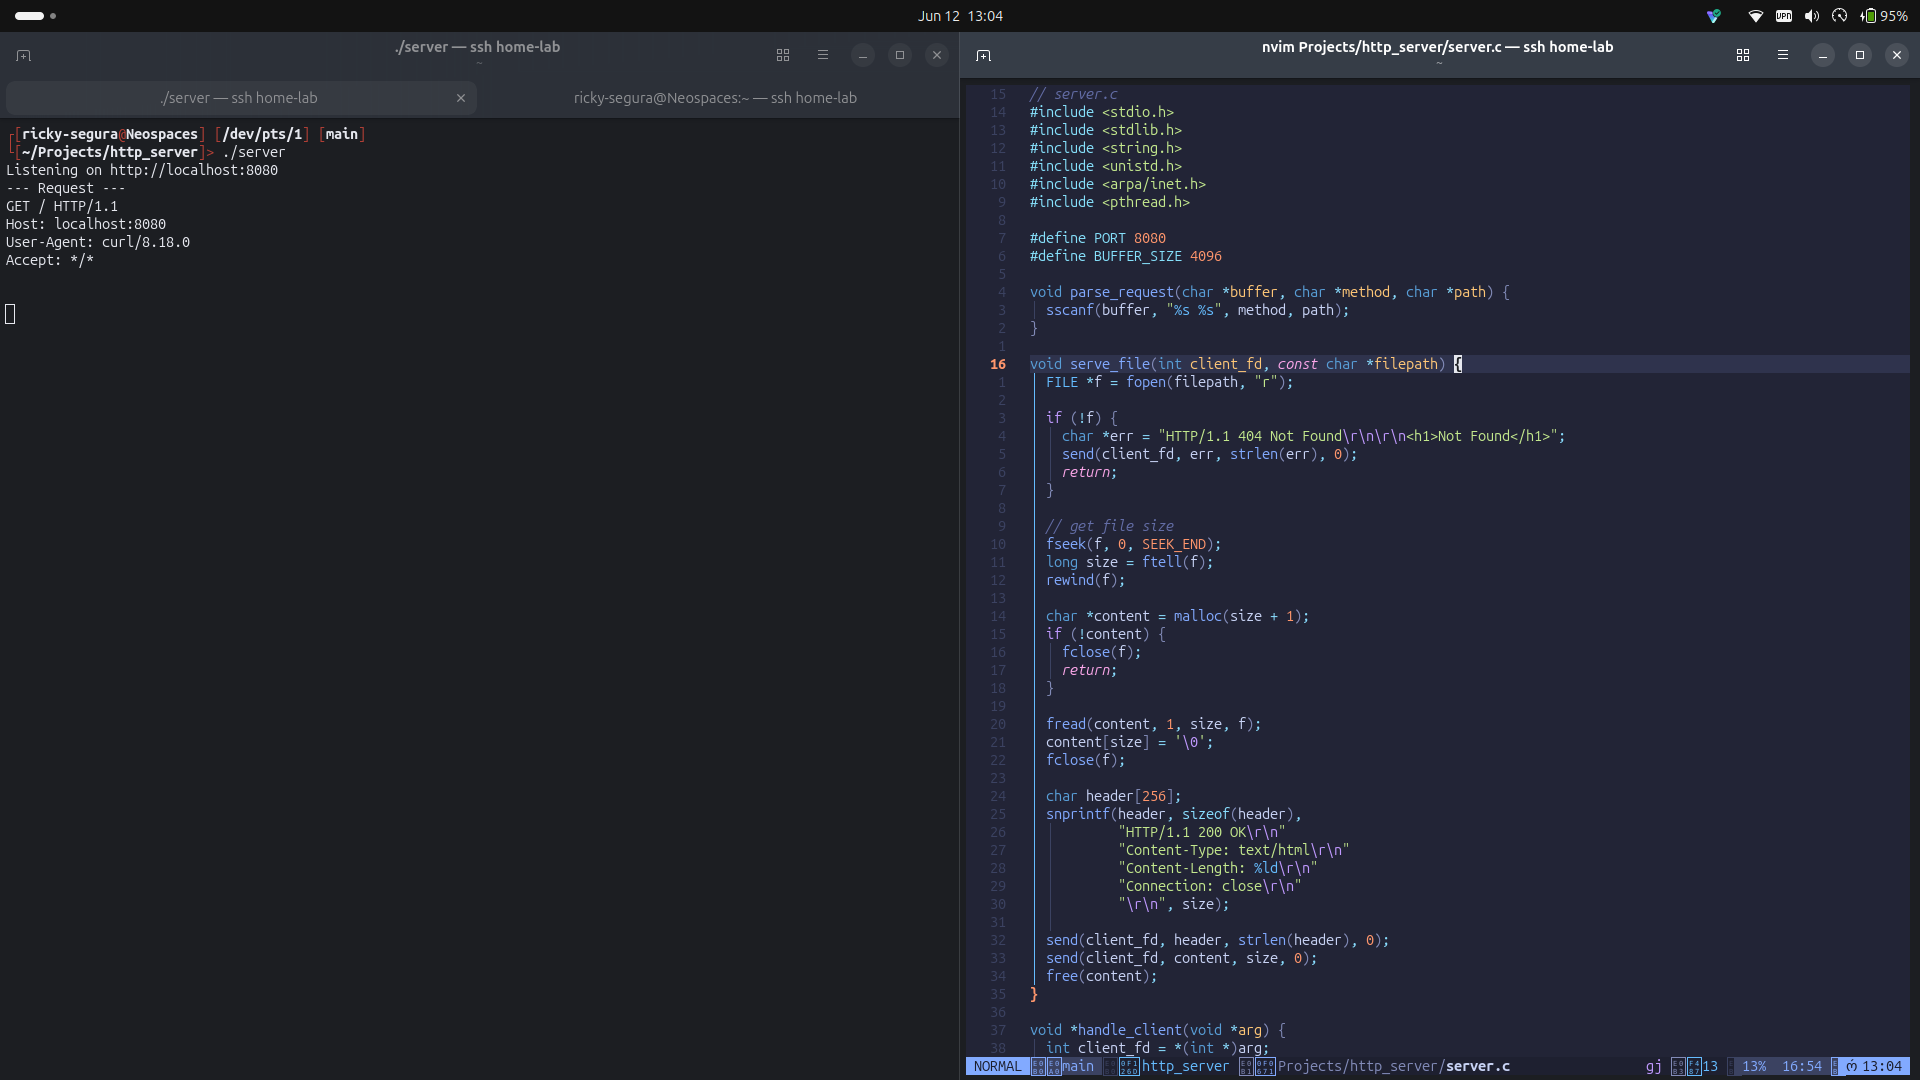1920x1080 pixels.
Task: Click the '// get file size' comment
Action: pos(1110,526)
